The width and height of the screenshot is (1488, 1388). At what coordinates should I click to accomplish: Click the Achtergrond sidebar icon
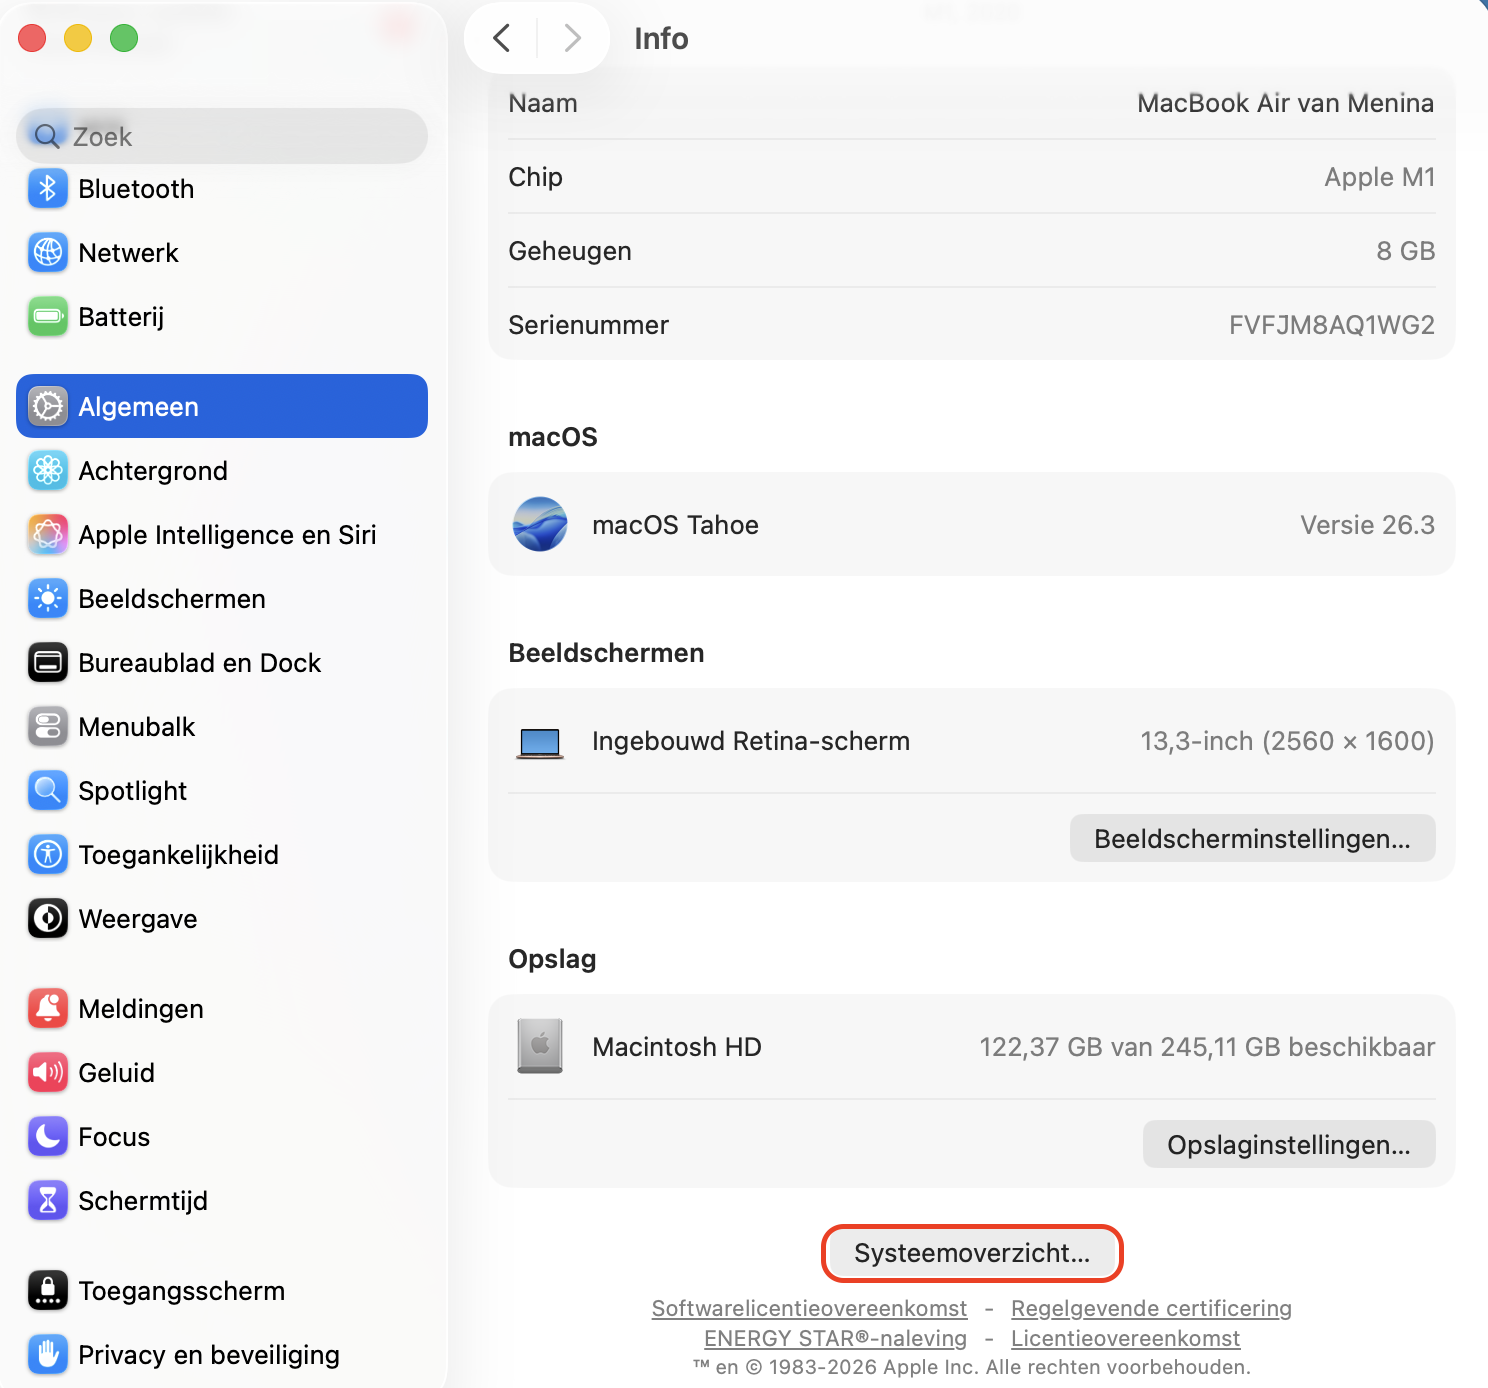click(47, 470)
